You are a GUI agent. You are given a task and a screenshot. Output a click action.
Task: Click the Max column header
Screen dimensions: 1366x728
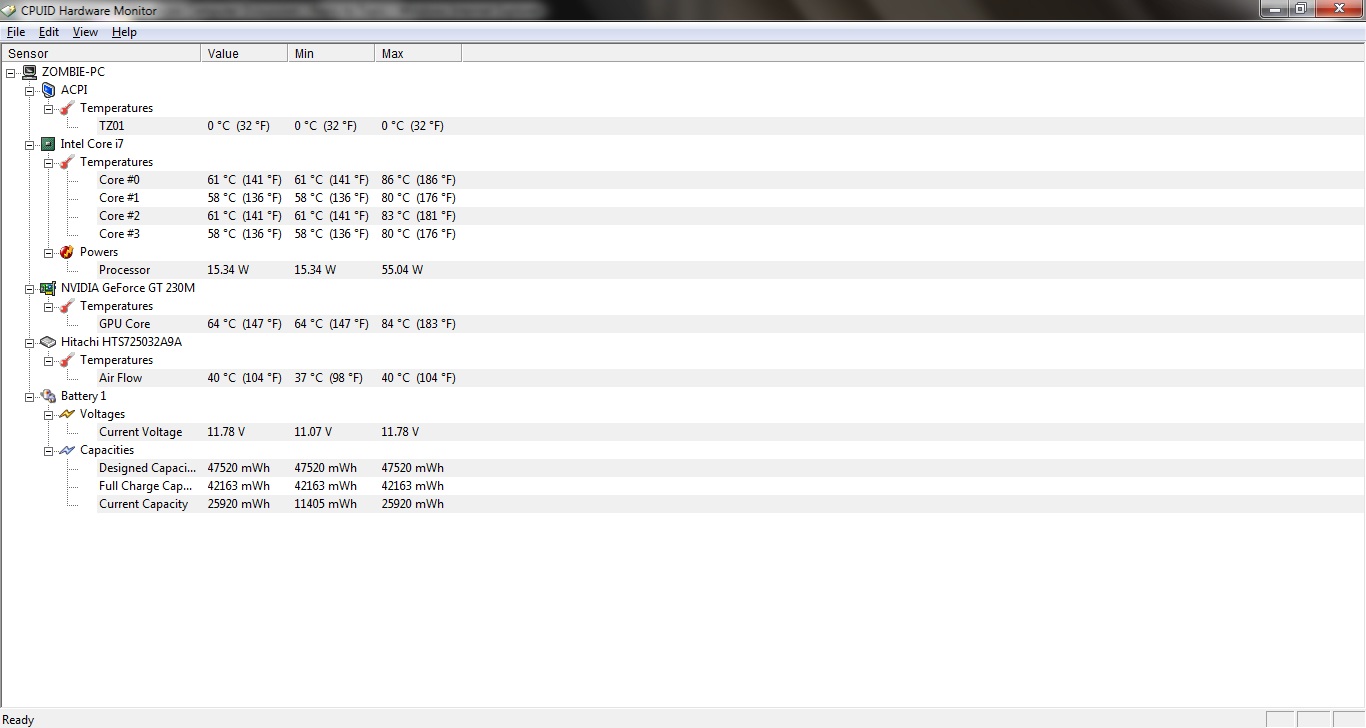(x=418, y=54)
